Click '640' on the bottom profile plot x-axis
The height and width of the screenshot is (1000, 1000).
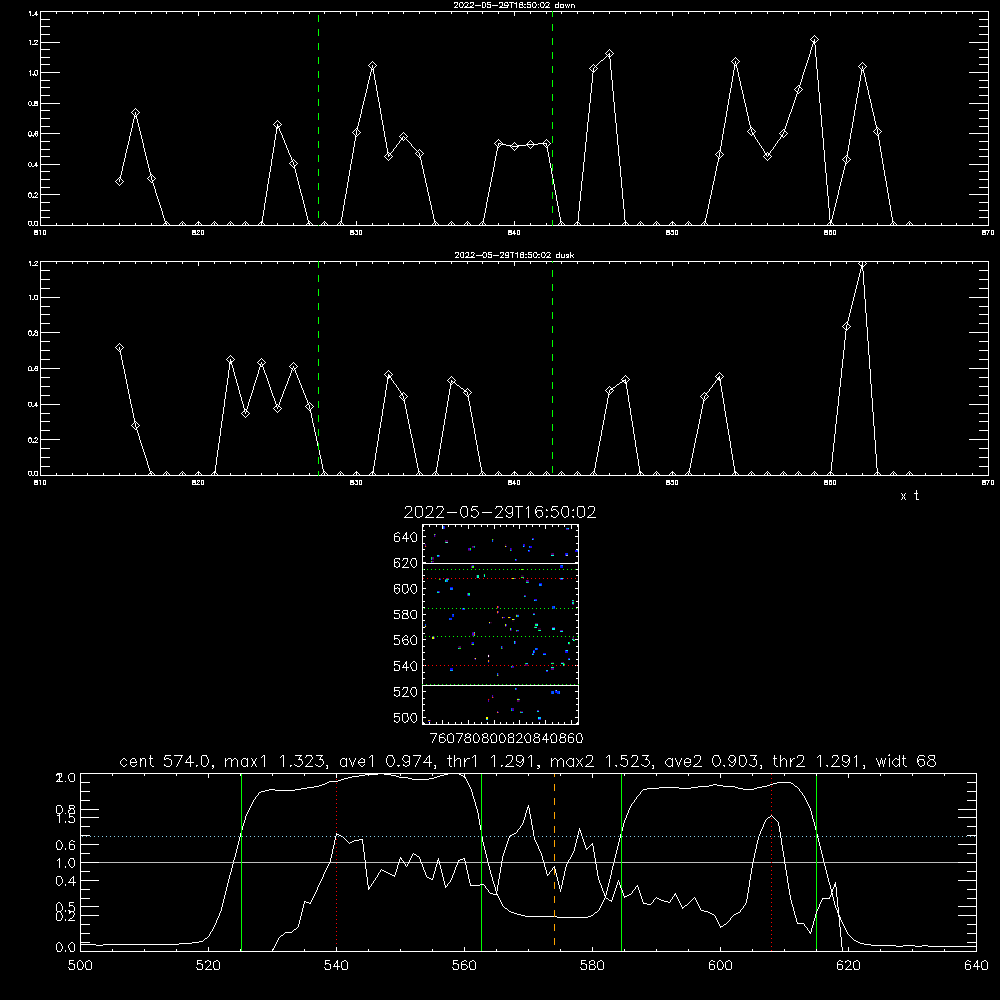pos(976,966)
